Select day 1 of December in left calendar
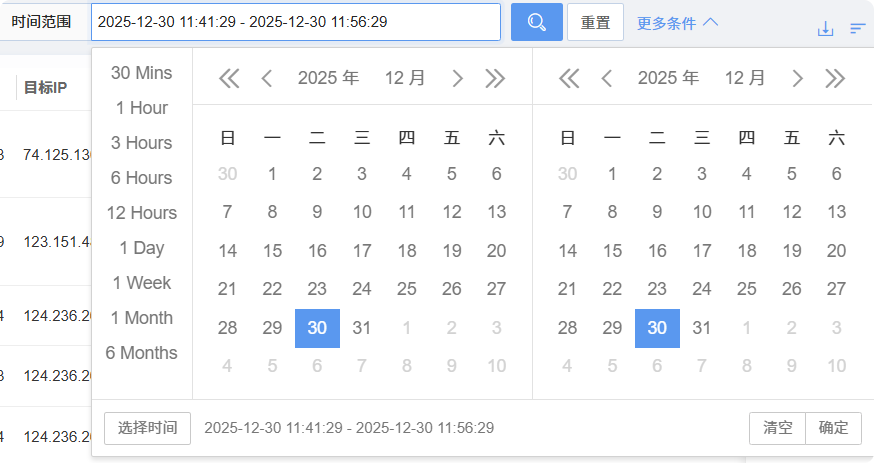874x463 pixels. coord(272,174)
